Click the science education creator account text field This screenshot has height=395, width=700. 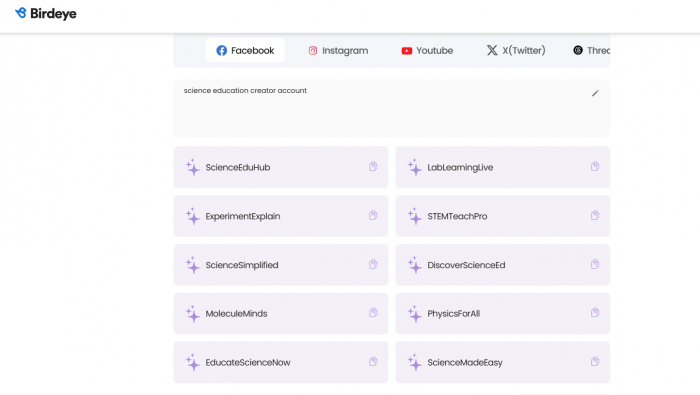[392, 108]
